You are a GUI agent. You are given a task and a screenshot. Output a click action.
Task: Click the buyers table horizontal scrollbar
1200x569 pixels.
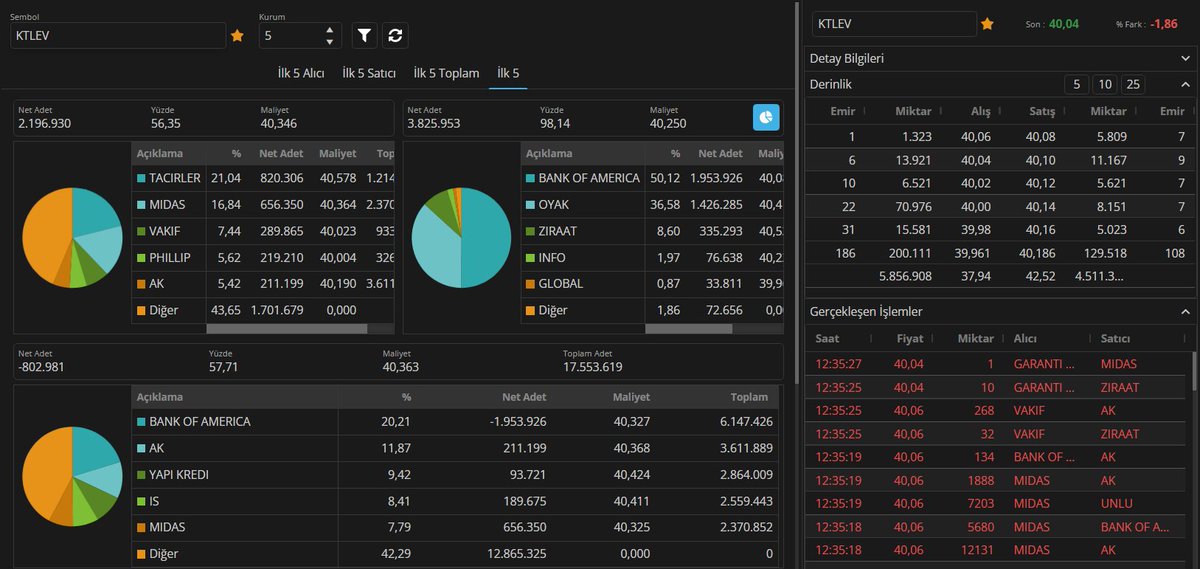(x=286, y=328)
